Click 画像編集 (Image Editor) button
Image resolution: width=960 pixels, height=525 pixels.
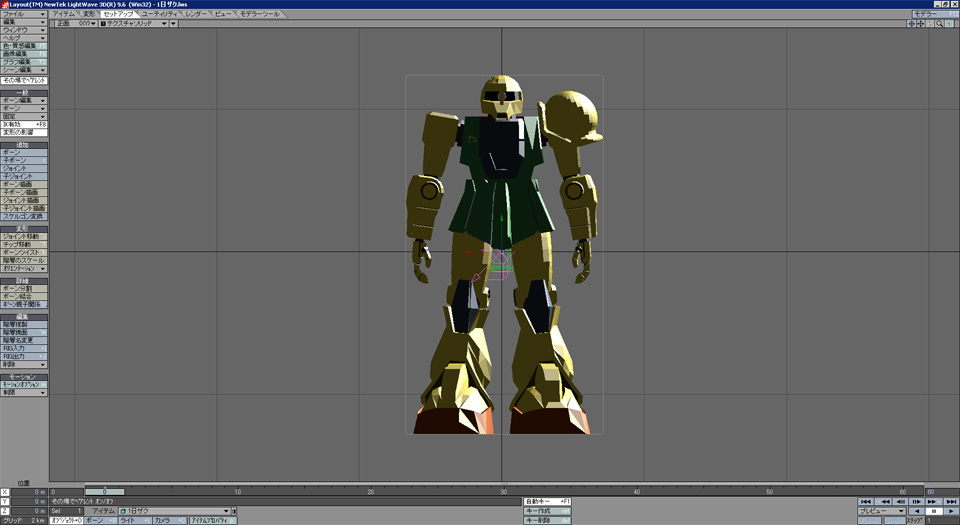pos(24,54)
